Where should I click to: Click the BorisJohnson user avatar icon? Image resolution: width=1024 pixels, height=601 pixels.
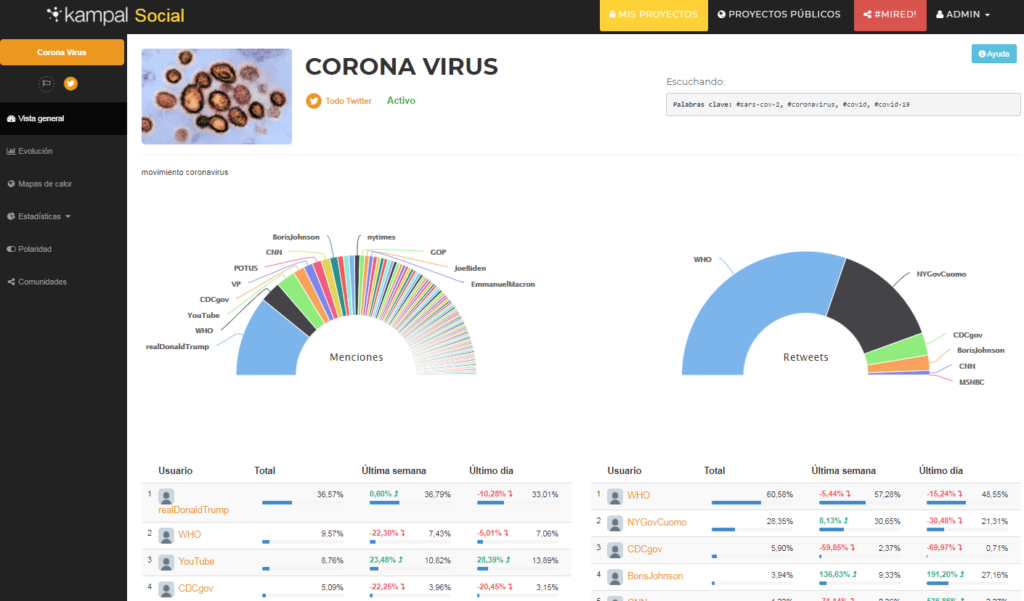[x=615, y=576]
